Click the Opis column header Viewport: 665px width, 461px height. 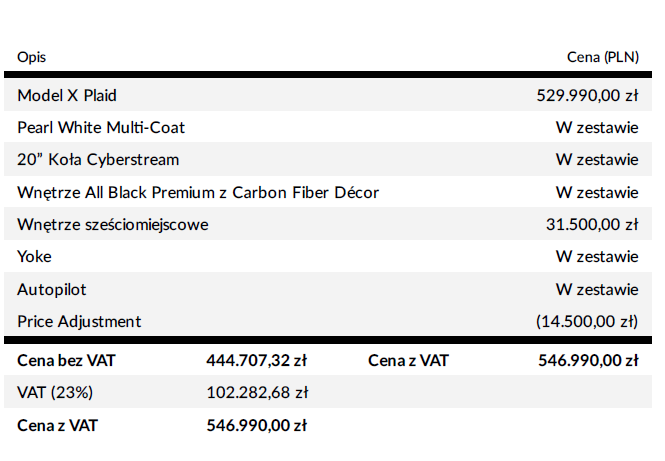coord(31,58)
